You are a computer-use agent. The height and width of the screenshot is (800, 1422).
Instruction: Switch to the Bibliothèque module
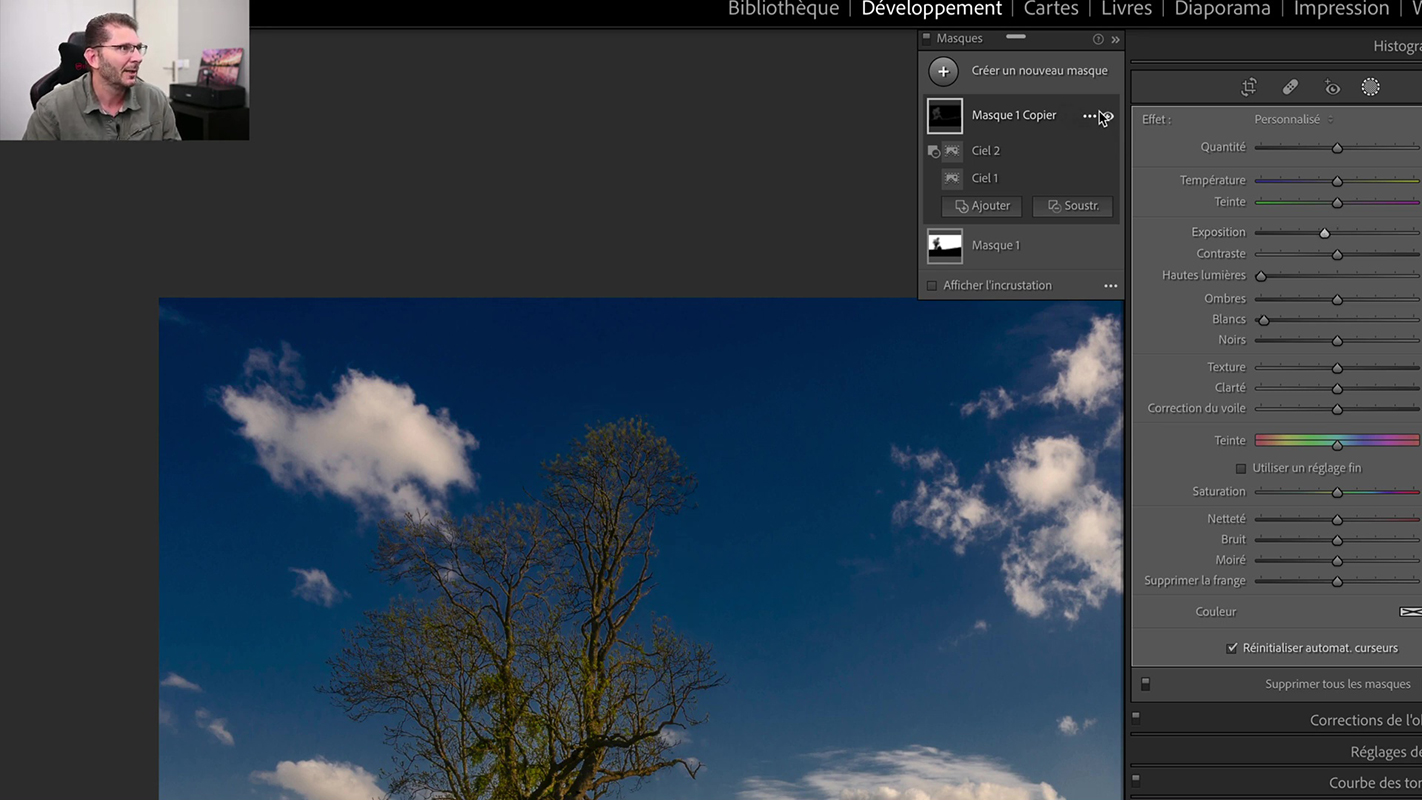pos(783,9)
